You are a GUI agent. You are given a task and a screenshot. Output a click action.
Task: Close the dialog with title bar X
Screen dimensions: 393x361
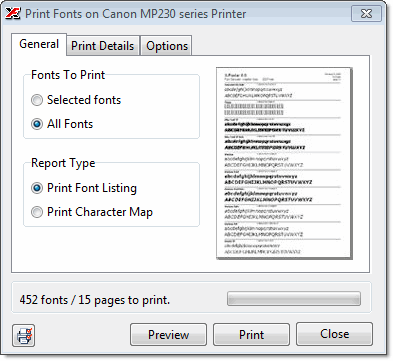[x=366, y=14]
